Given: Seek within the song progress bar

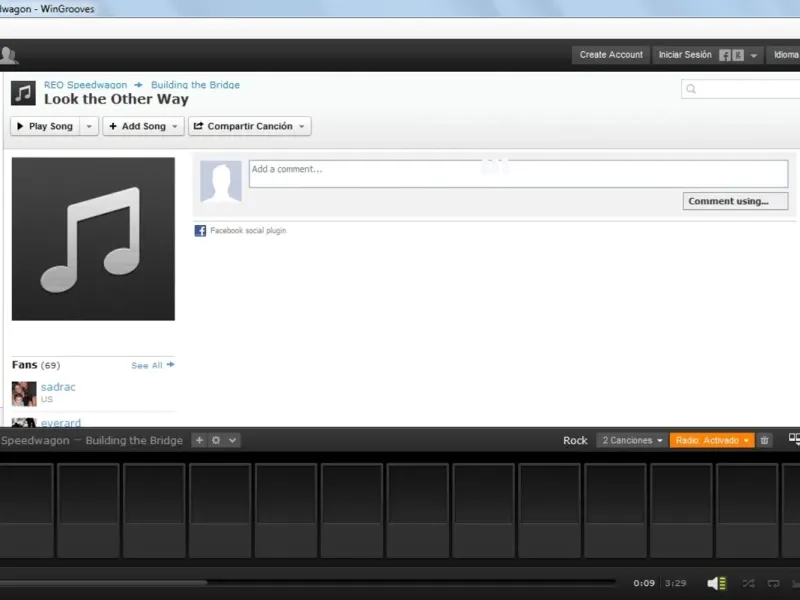Looking at the screenshot, I should click(x=308, y=582).
